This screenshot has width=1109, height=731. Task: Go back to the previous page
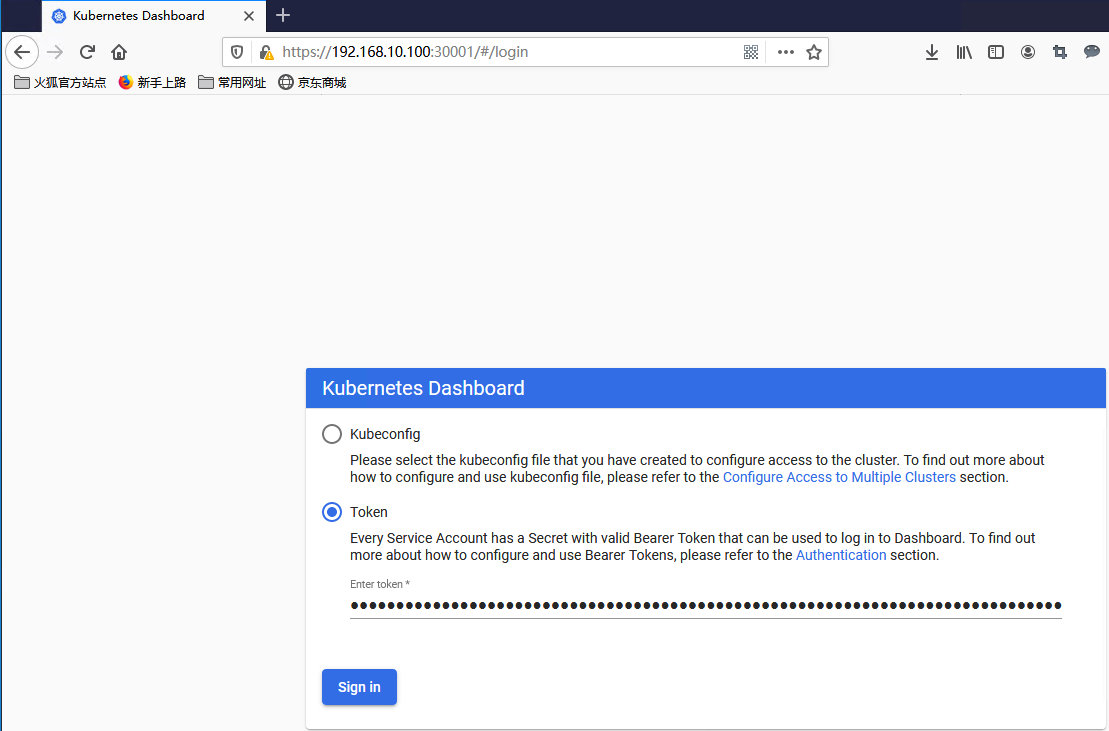tap(22, 52)
